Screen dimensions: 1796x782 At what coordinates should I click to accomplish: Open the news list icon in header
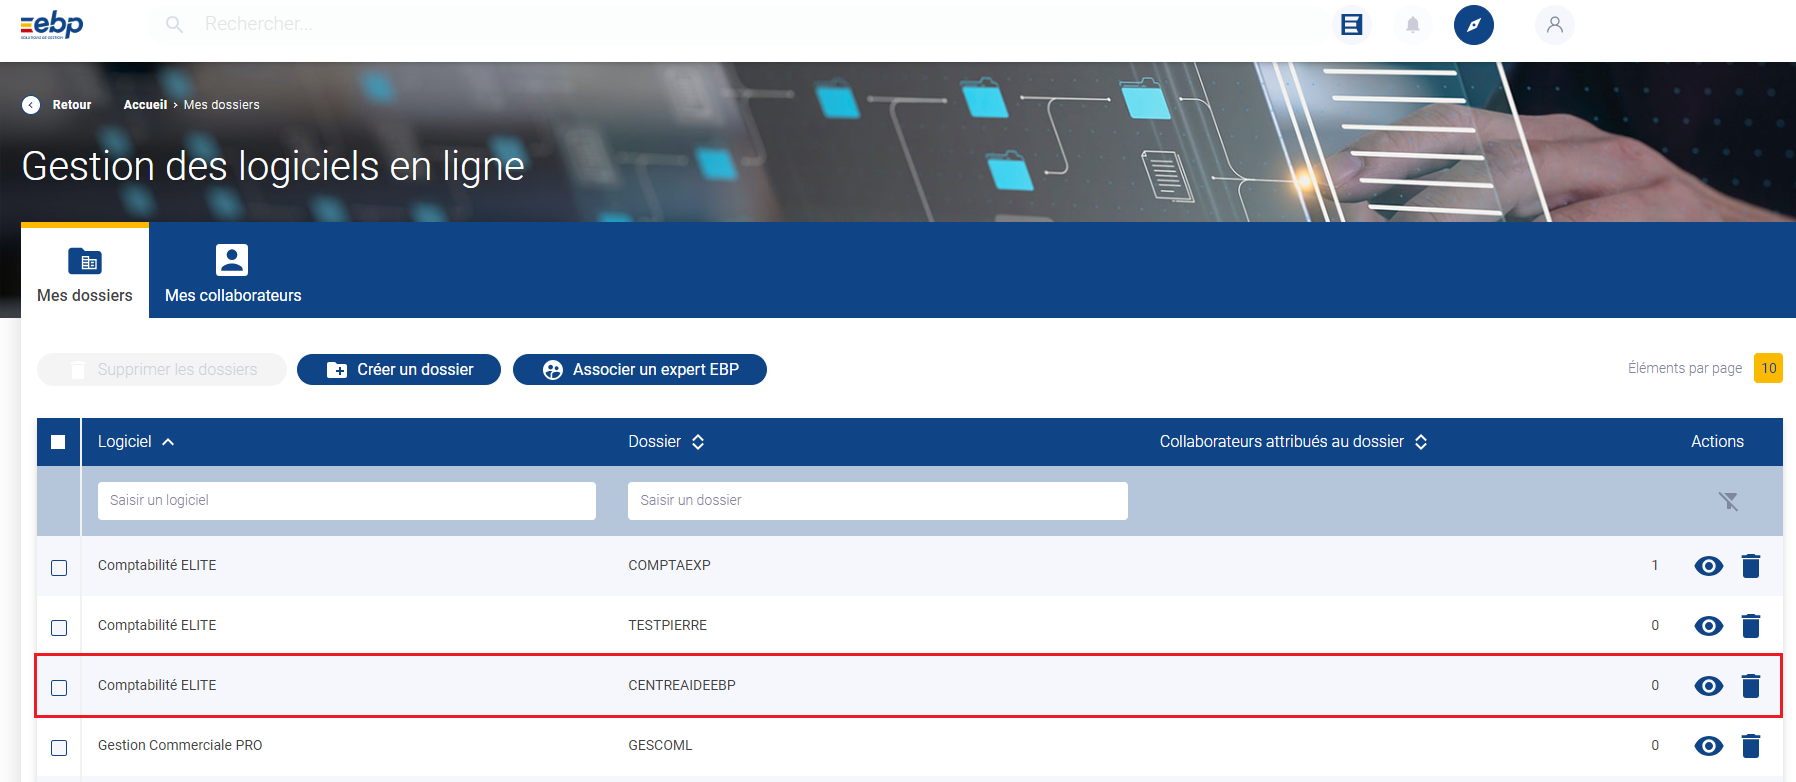coord(1351,25)
